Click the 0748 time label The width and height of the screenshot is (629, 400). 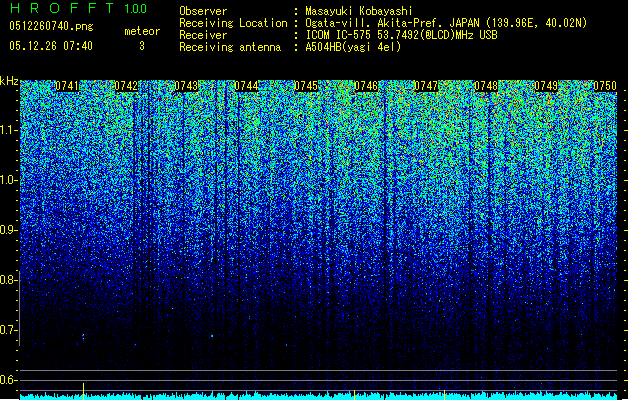coord(486,86)
